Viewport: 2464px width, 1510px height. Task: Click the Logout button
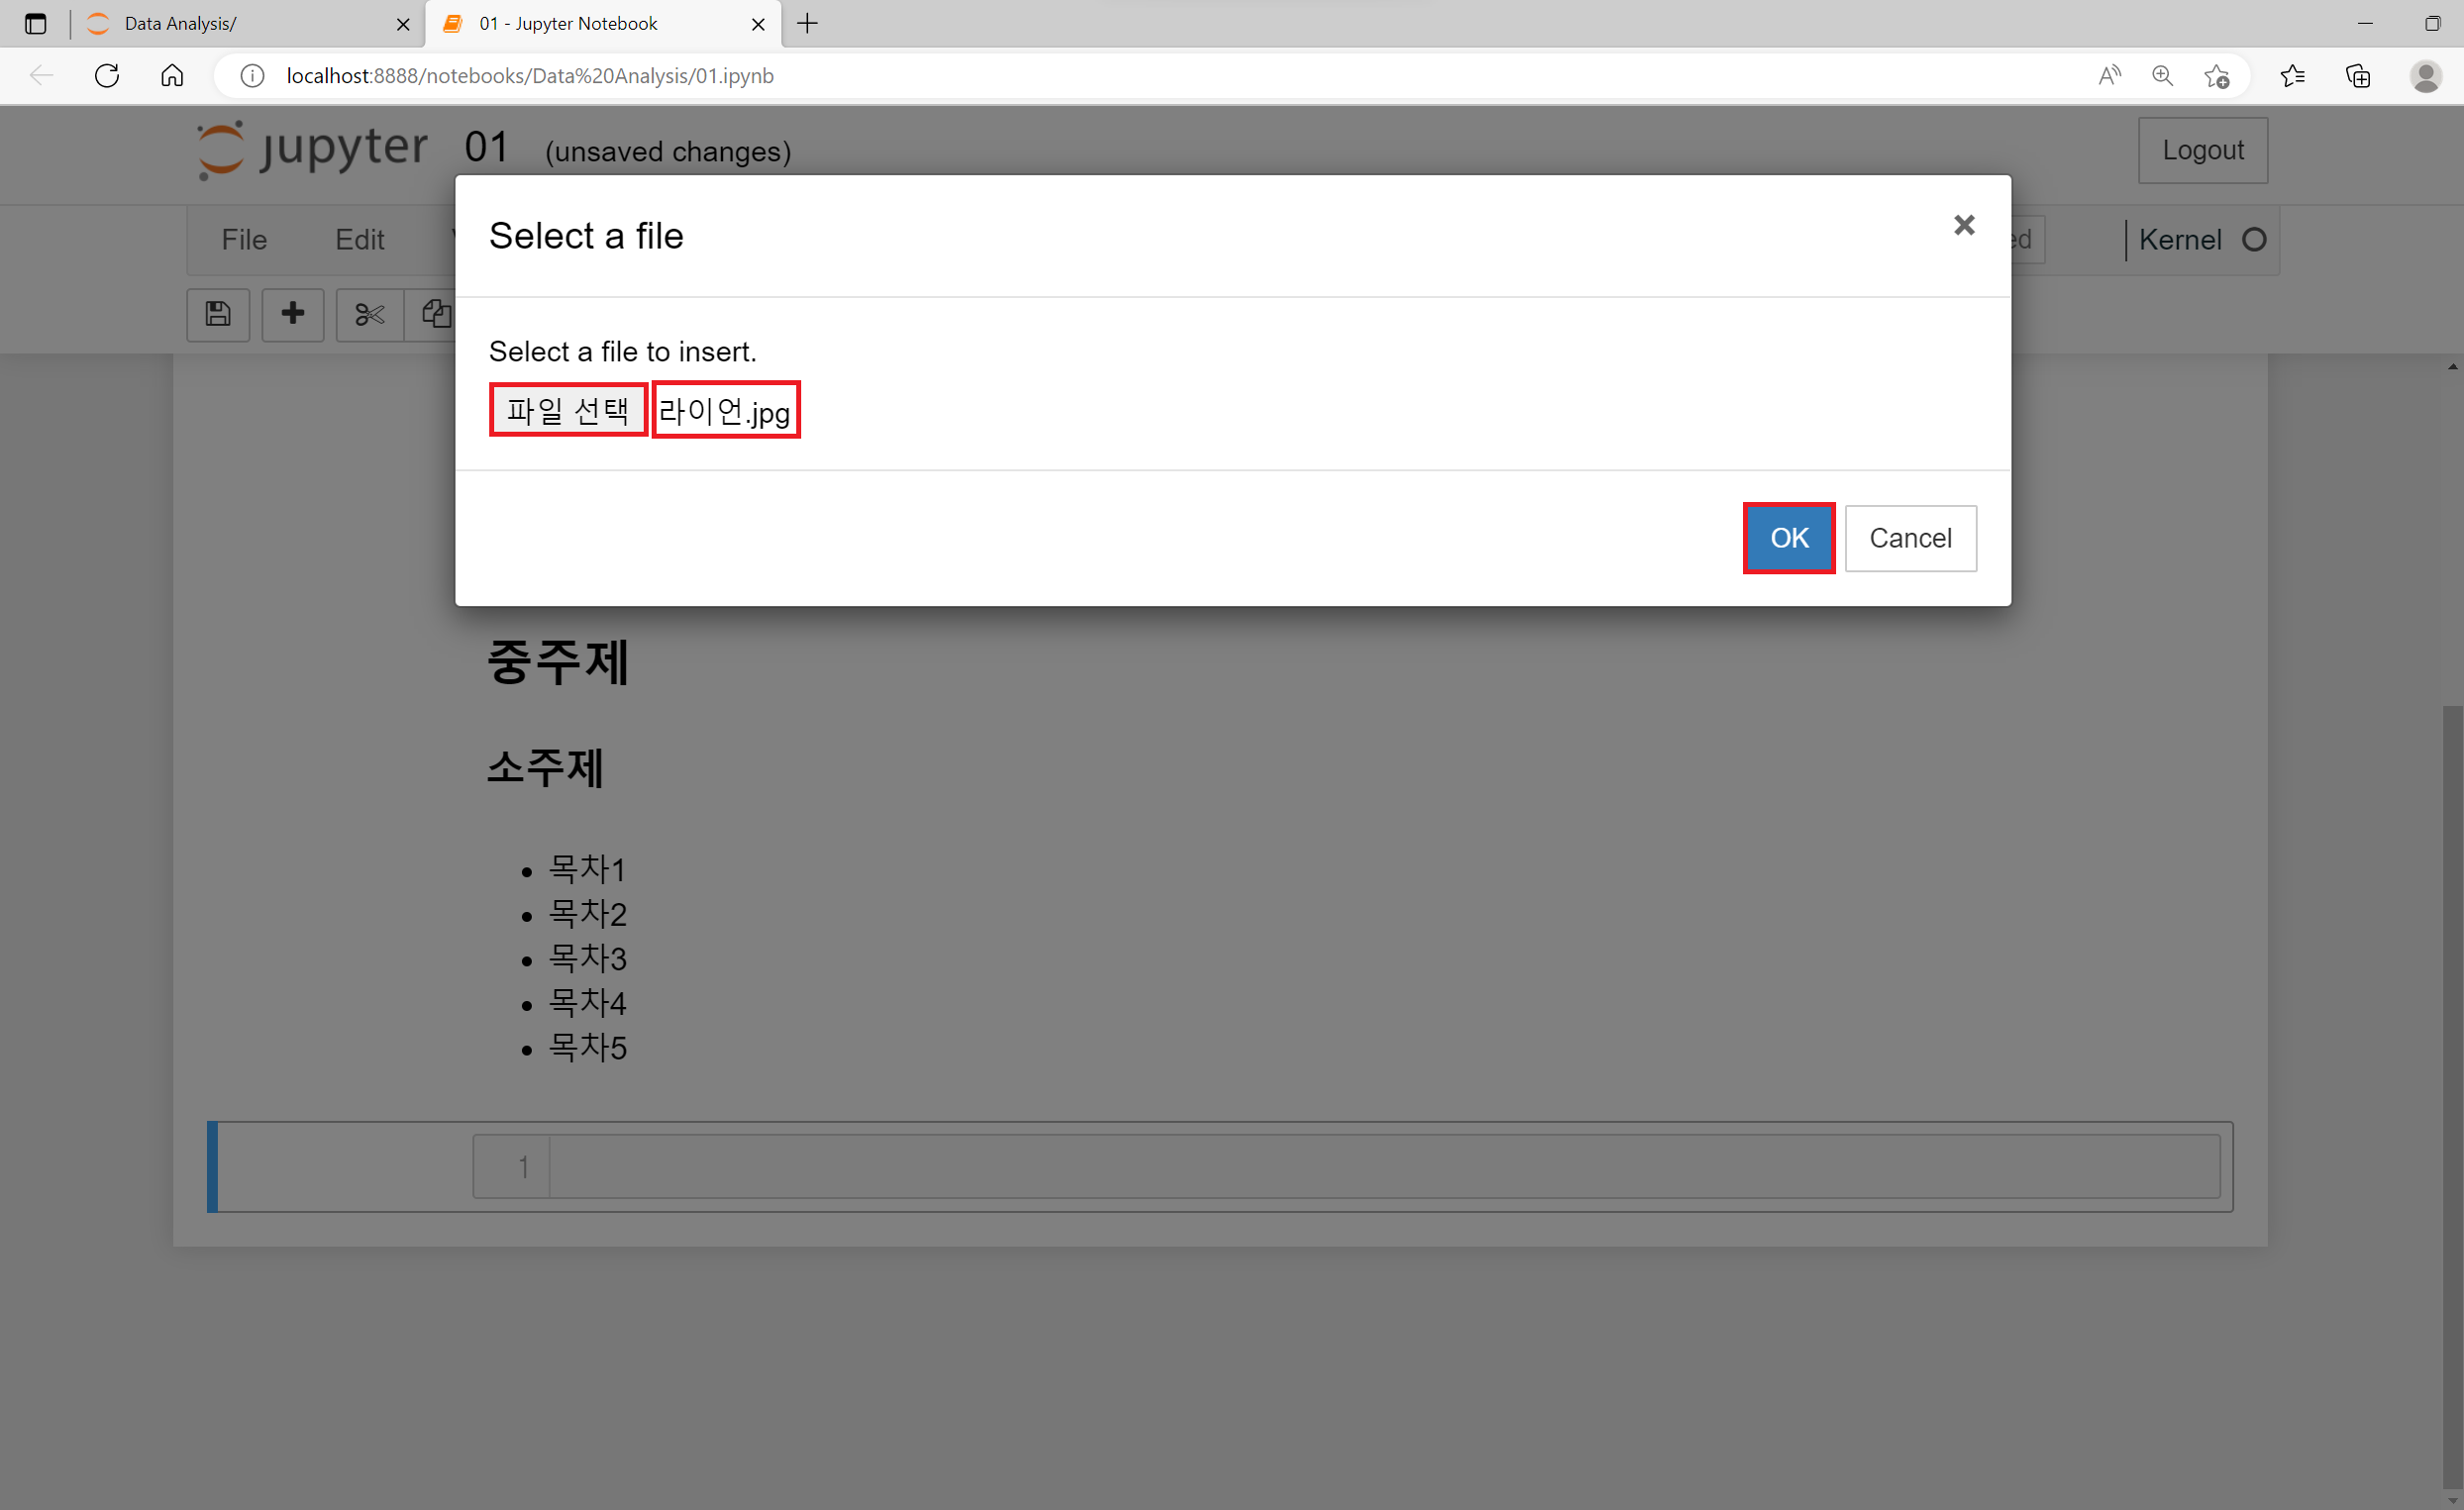click(2202, 150)
